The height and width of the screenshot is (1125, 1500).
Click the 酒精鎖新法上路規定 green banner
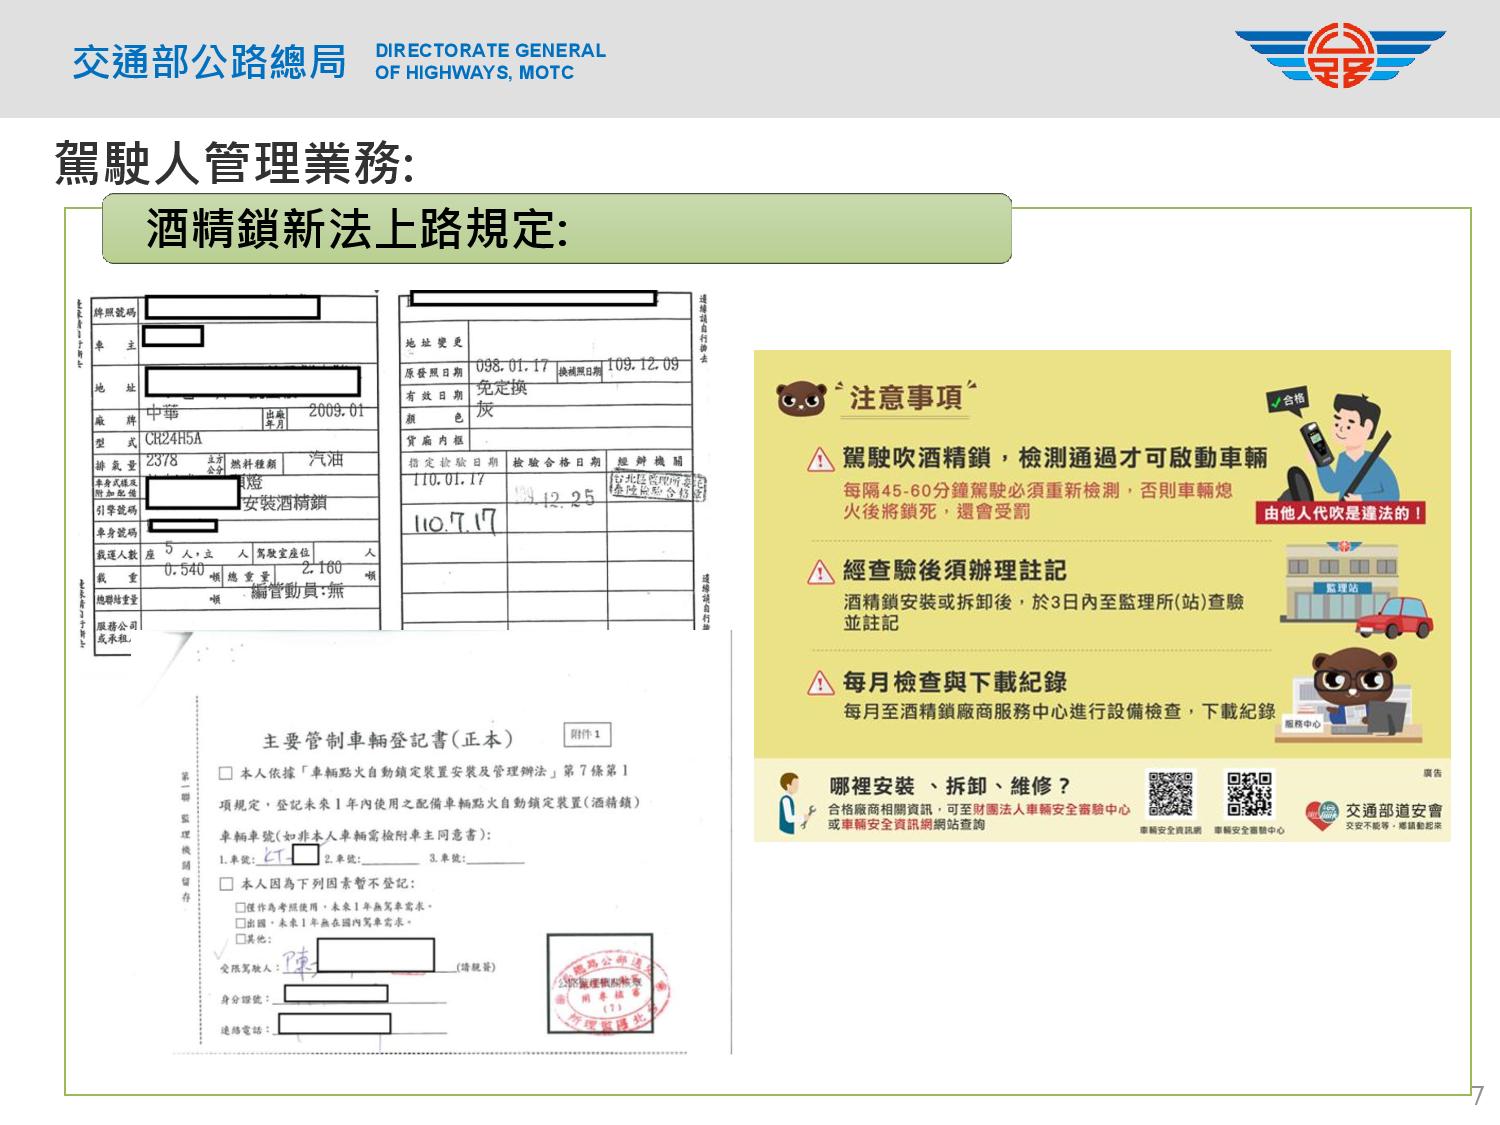coord(557,229)
